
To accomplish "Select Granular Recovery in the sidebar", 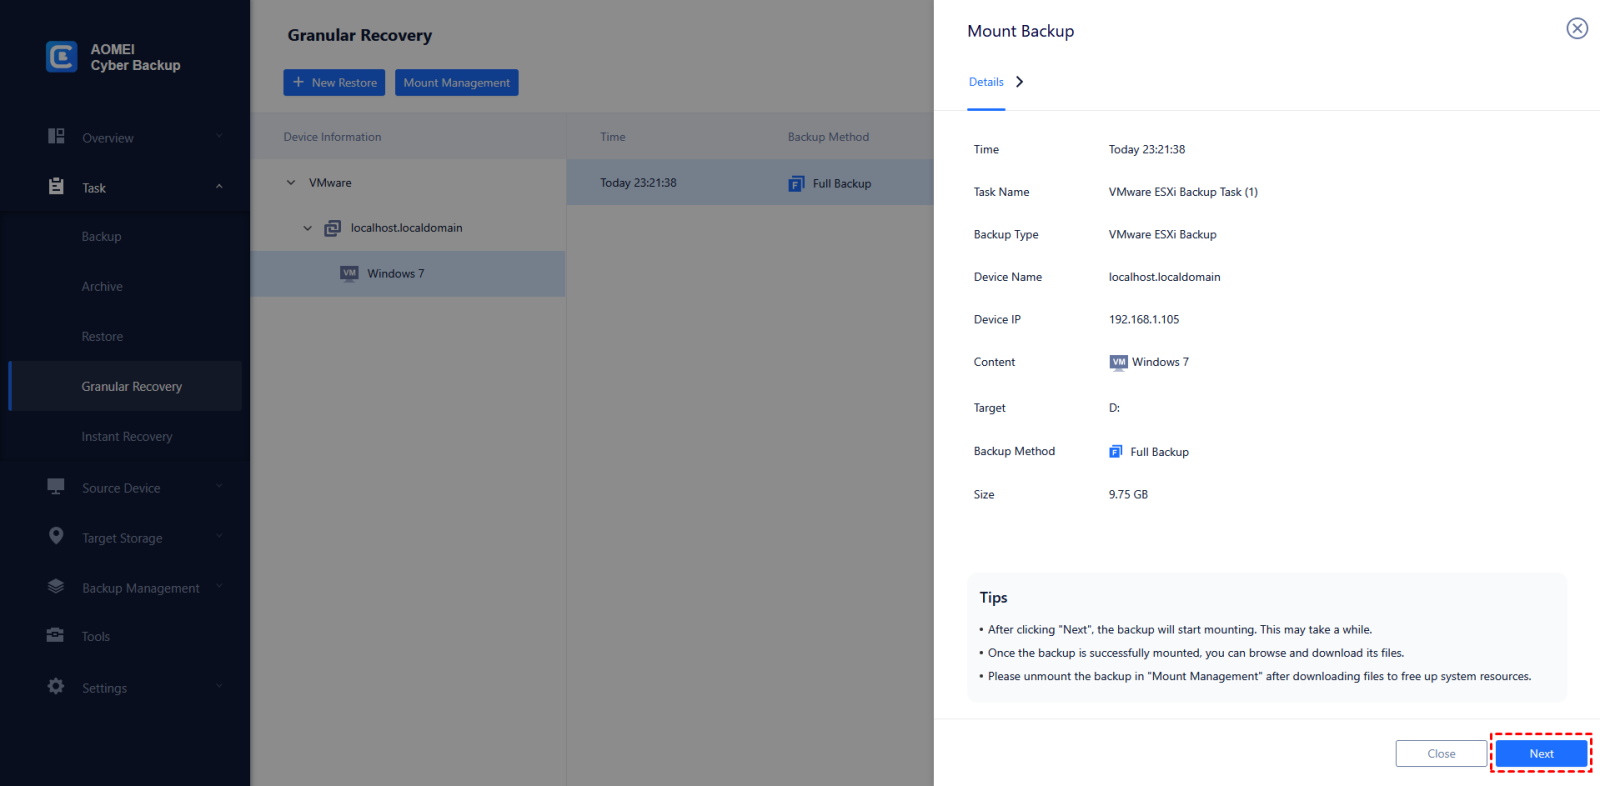I will [125, 386].
